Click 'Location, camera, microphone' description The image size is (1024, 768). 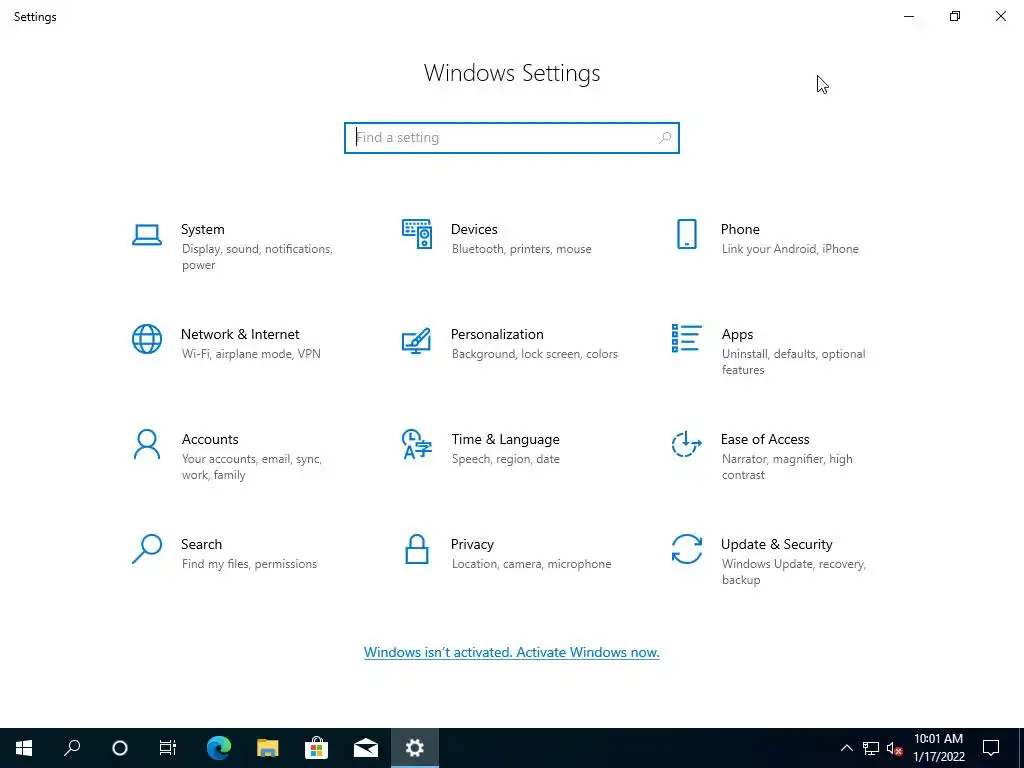point(531,564)
